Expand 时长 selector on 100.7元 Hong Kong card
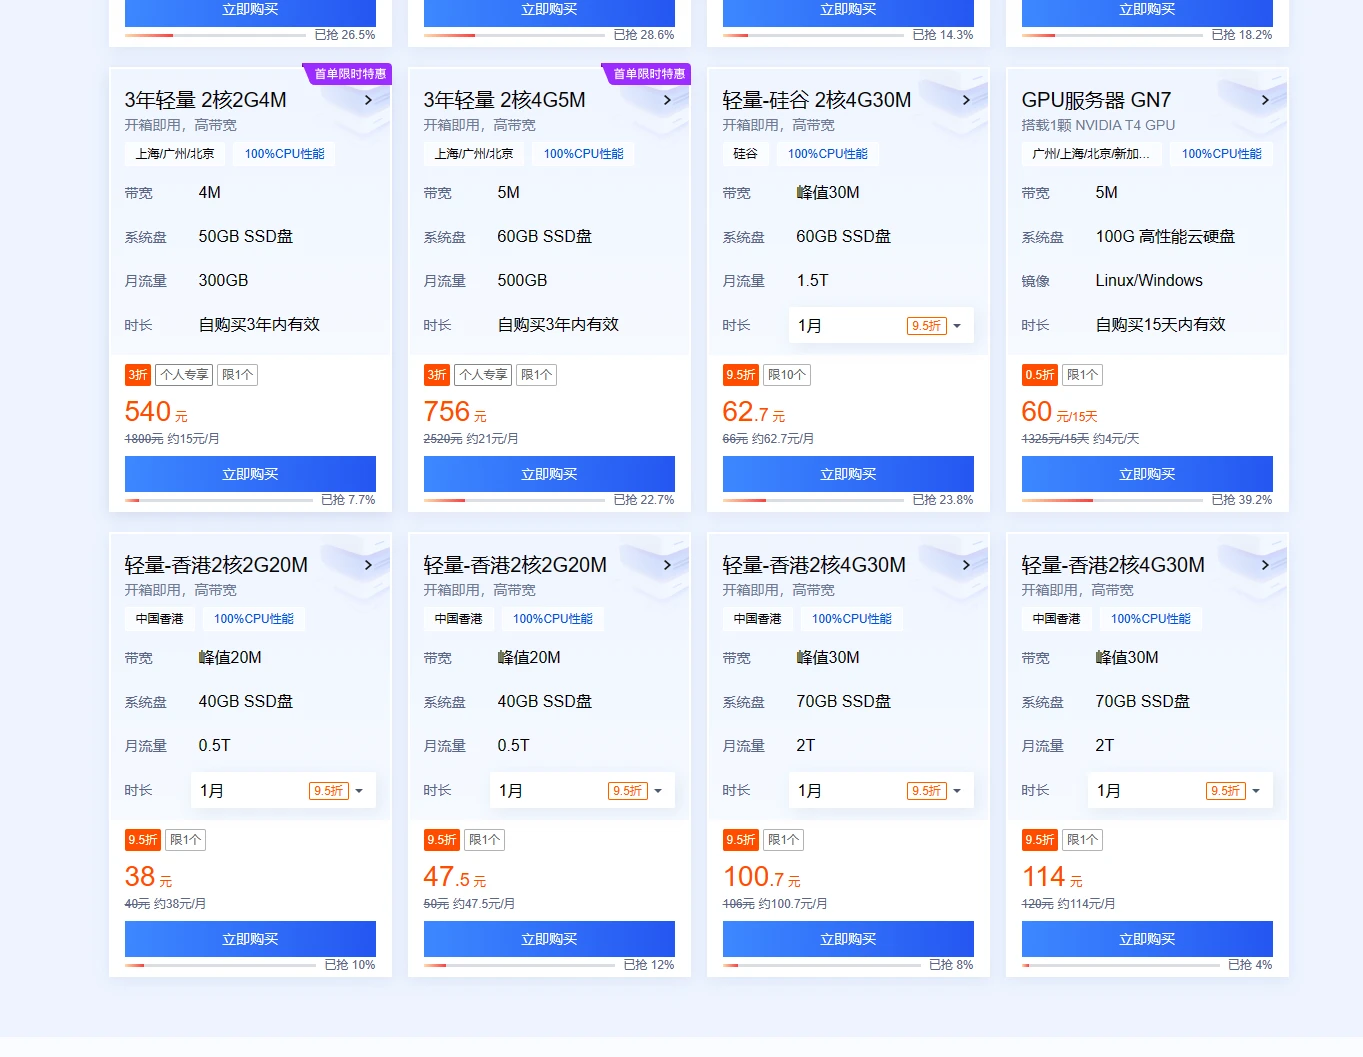 (880, 791)
